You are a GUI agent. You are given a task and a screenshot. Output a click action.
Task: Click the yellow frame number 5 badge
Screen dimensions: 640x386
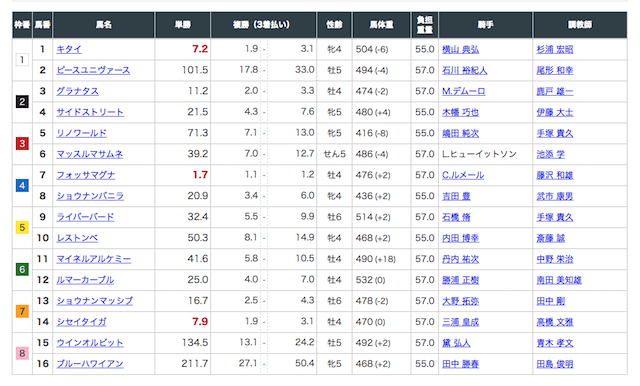pos(22,227)
